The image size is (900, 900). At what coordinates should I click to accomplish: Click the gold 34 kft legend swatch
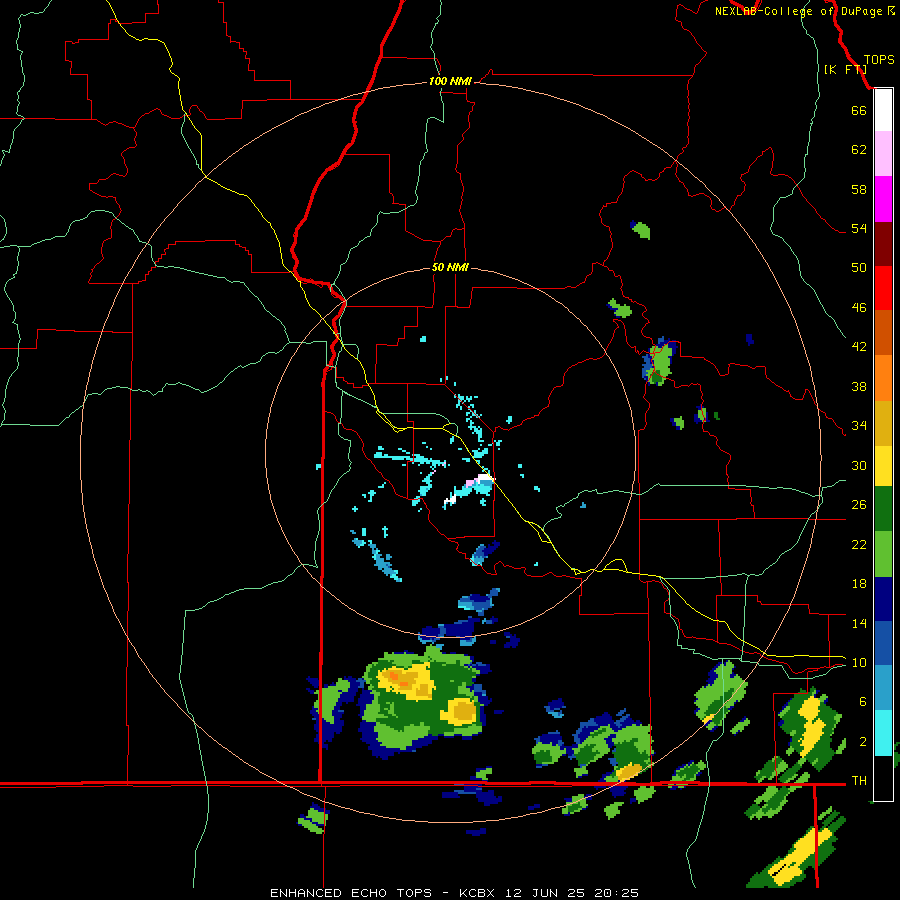tap(883, 423)
